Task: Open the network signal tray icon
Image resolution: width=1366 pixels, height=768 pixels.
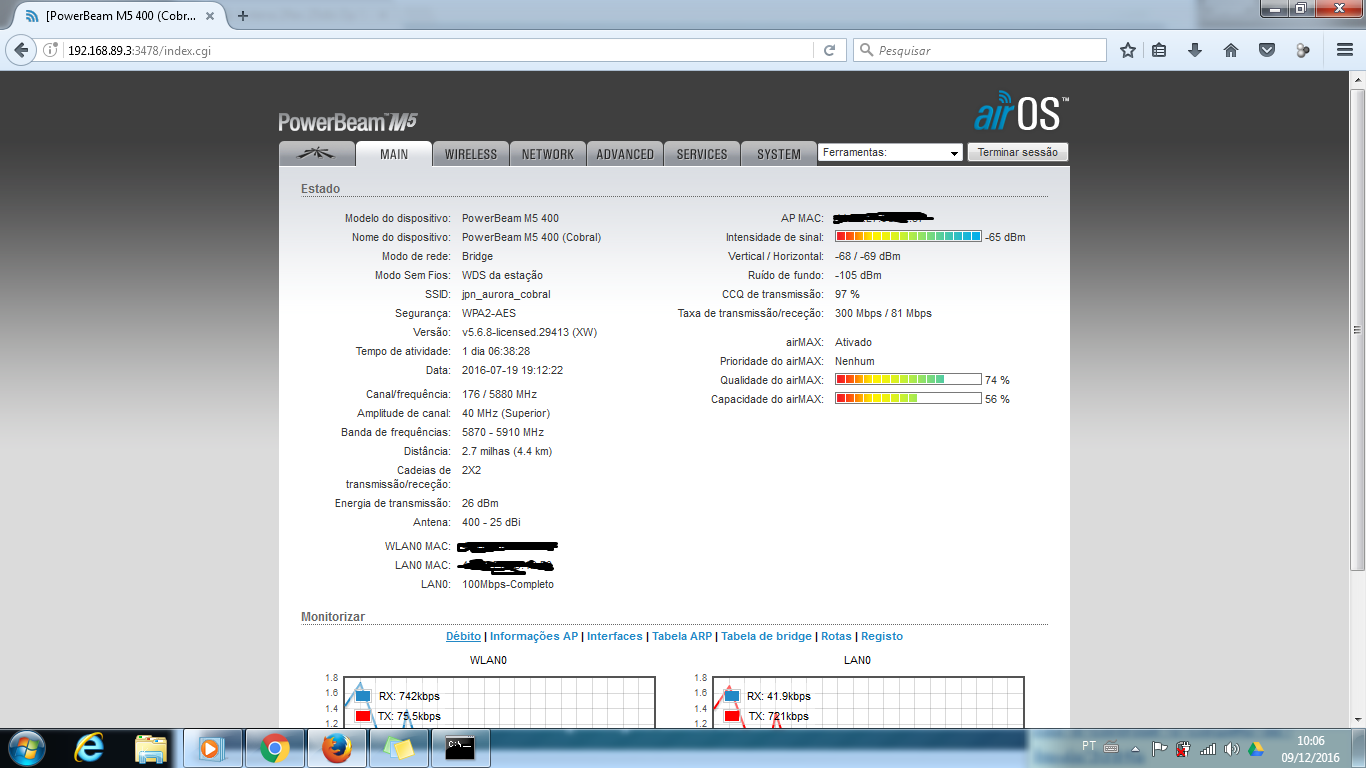Action: point(1208,748)
